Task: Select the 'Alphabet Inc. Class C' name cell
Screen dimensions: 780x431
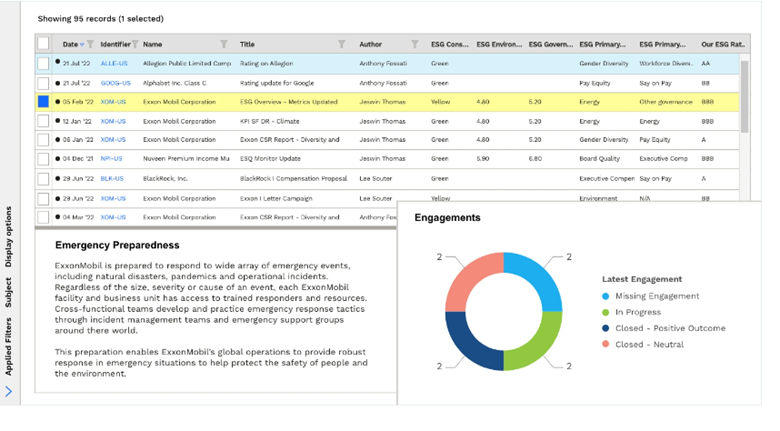Action: point(175,83)
